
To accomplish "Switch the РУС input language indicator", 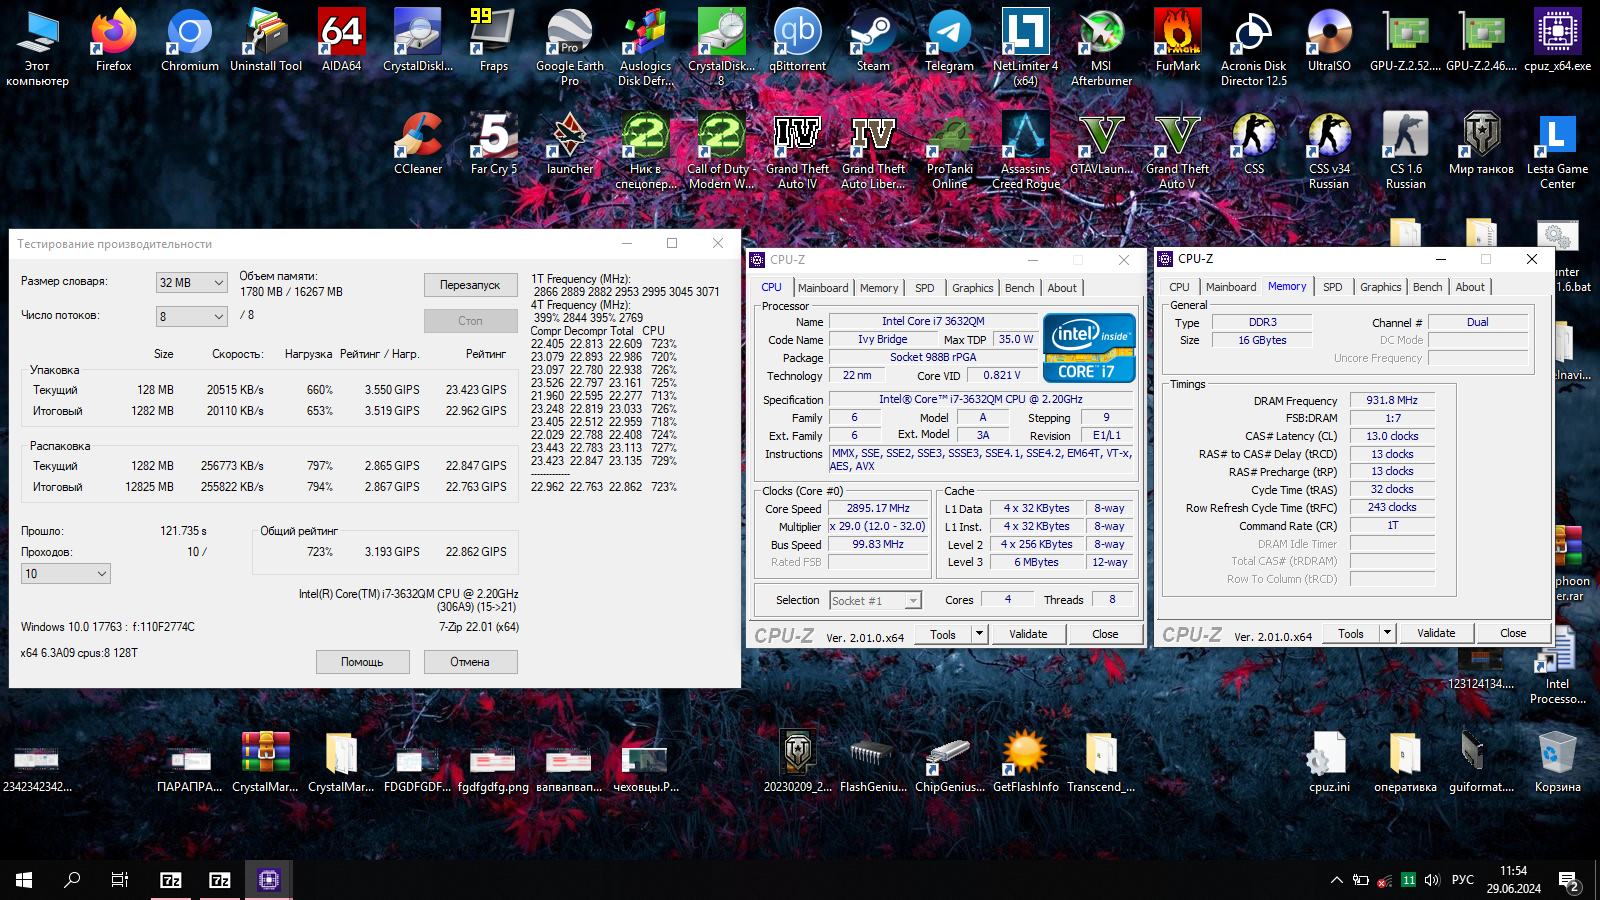I will pyautogui.click(x=1463, y=880).
